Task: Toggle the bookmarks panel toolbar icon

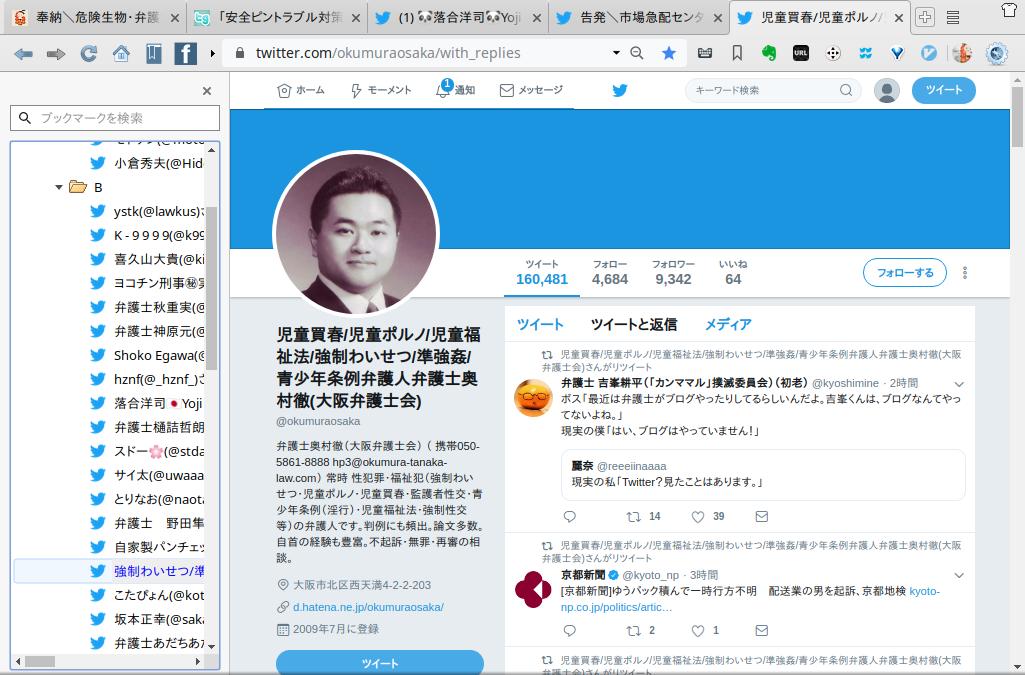Action: pyautogui.click(x=154, y=54)
